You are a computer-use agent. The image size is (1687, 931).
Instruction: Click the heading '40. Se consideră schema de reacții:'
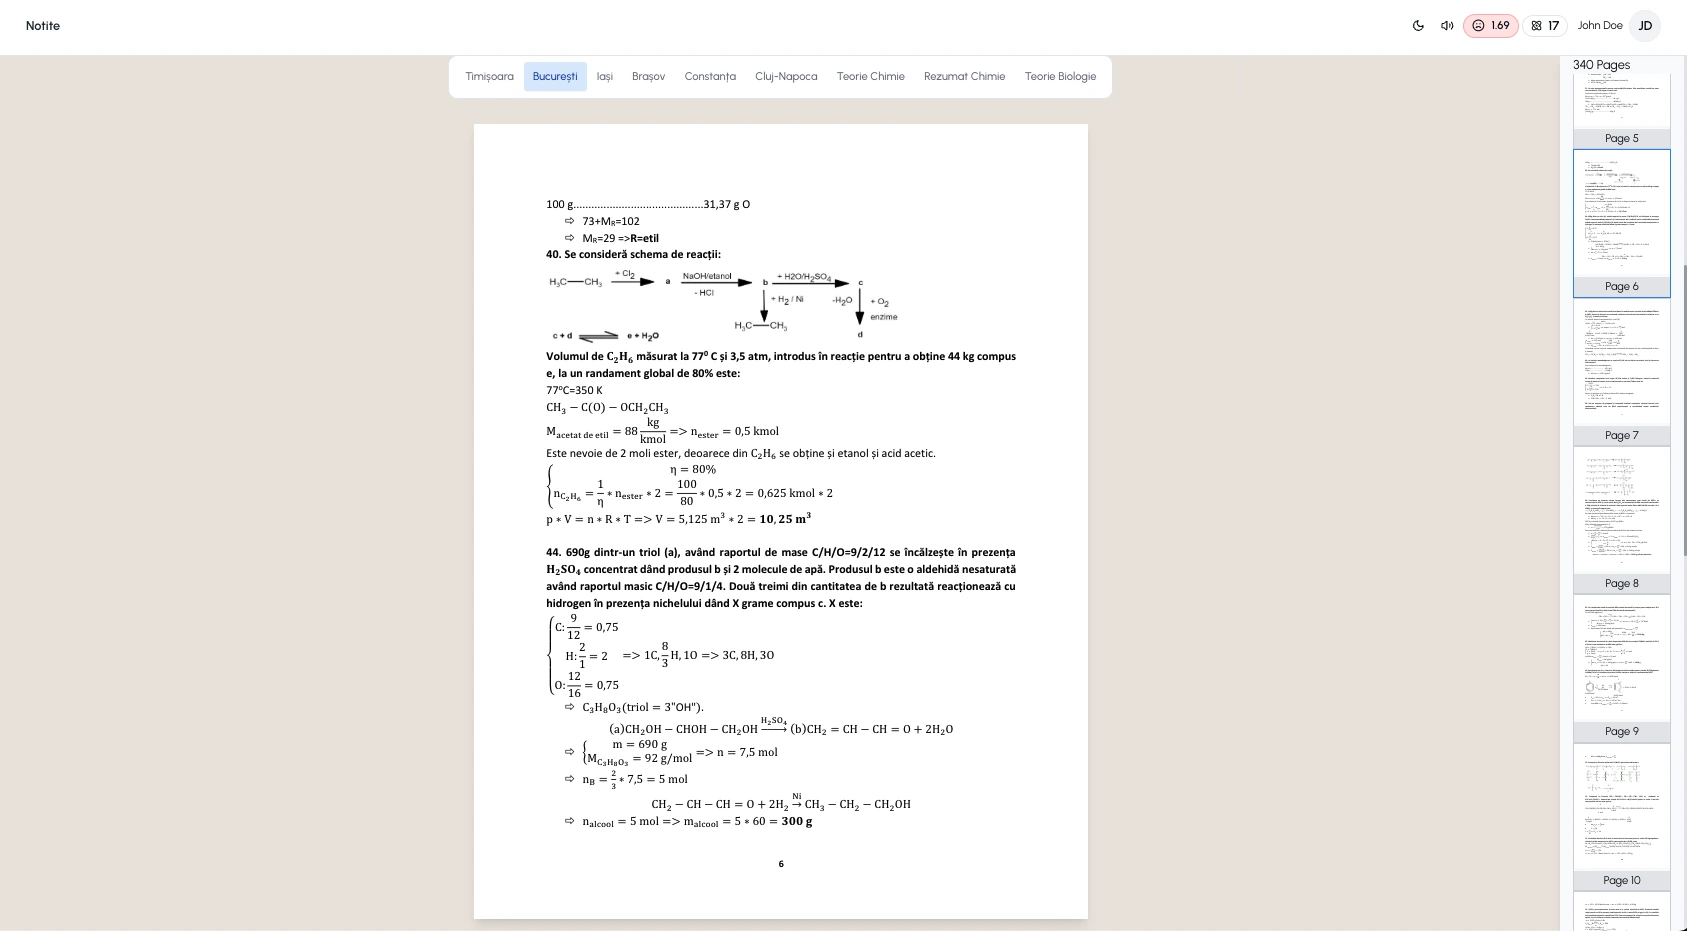pos(633,254)
